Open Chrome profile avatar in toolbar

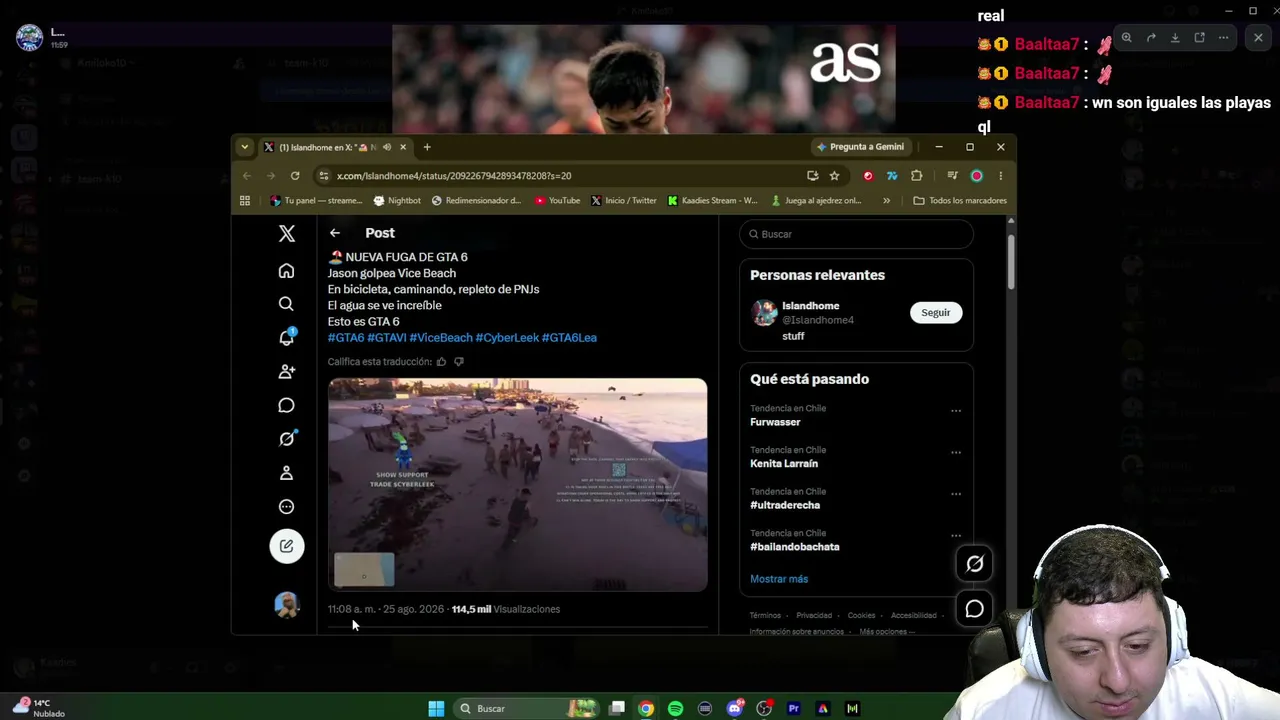click(976, 176)
